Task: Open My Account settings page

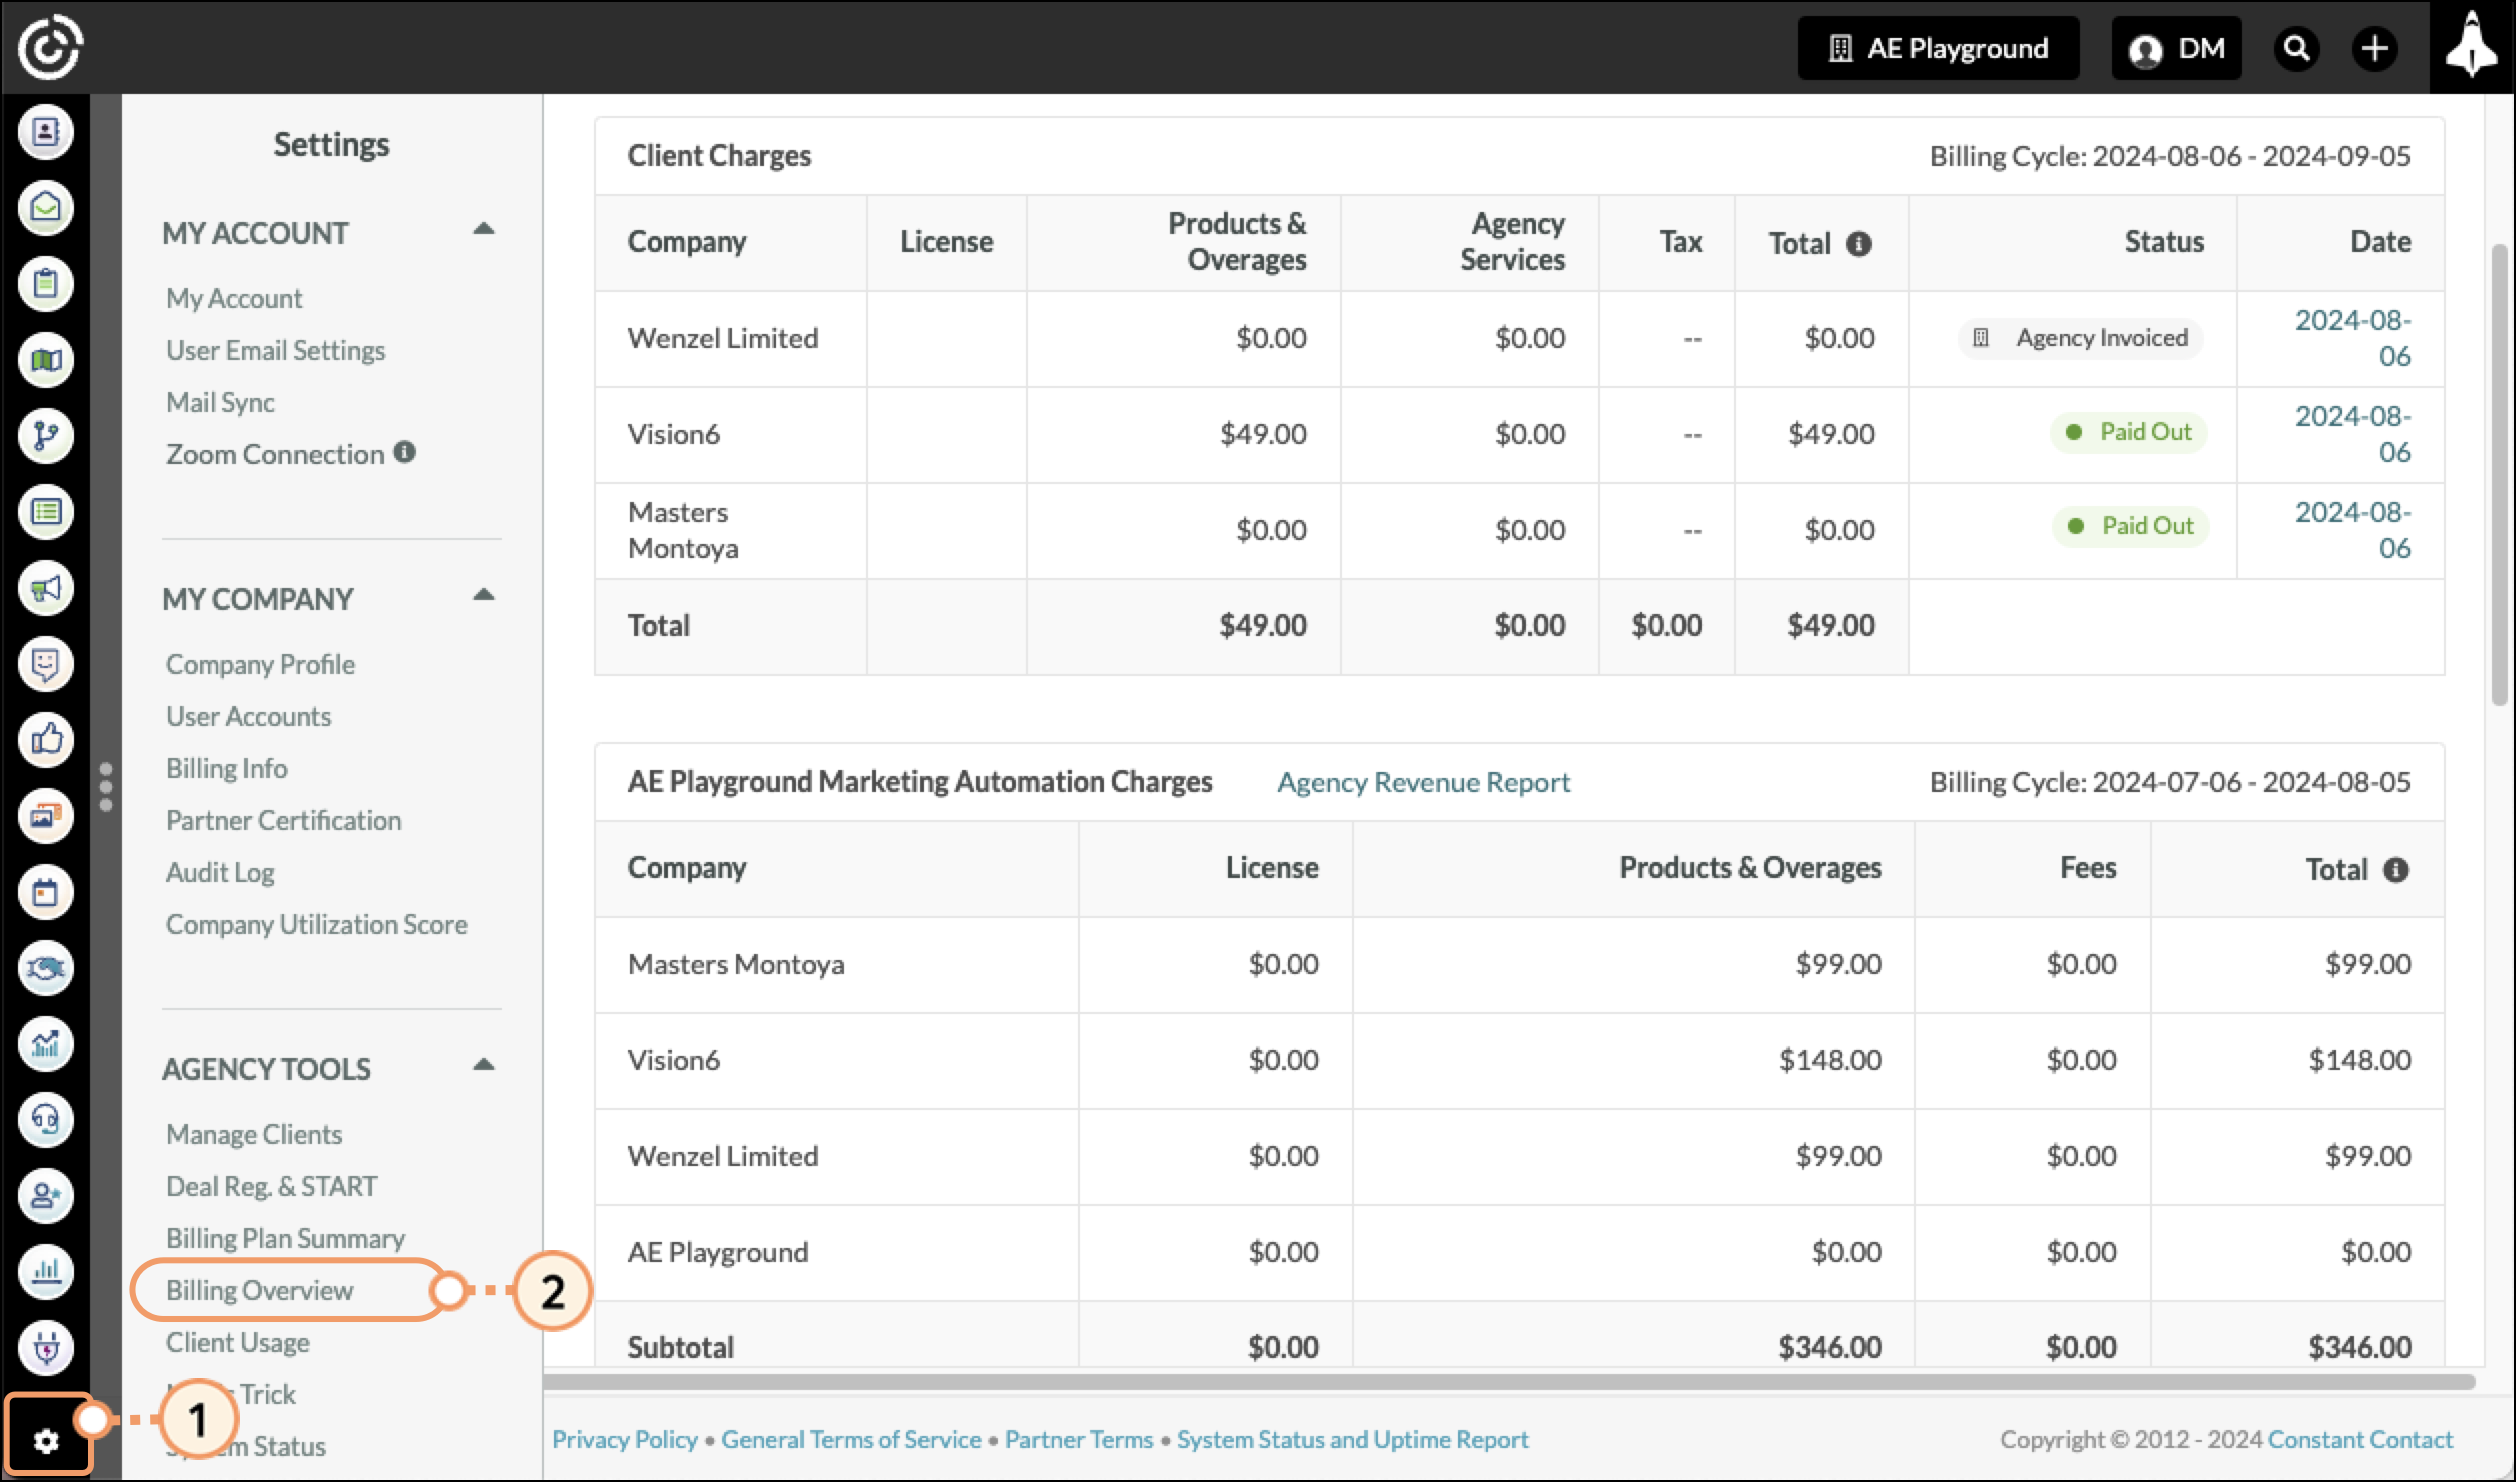Action: coord(234,298)
